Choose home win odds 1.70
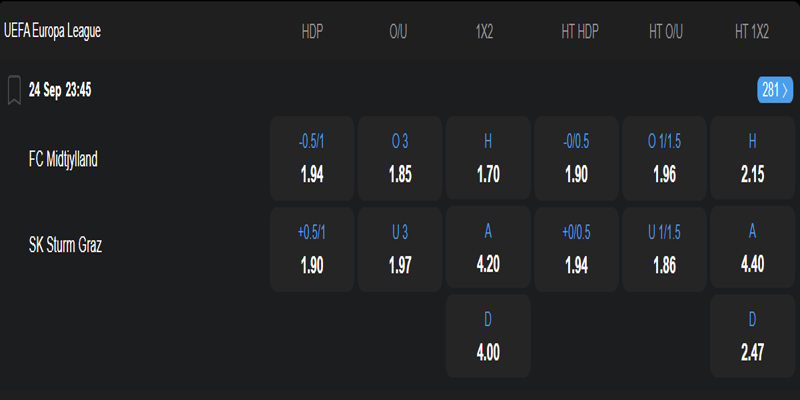This screenshot has width=800, height=400. coord(488,159)
